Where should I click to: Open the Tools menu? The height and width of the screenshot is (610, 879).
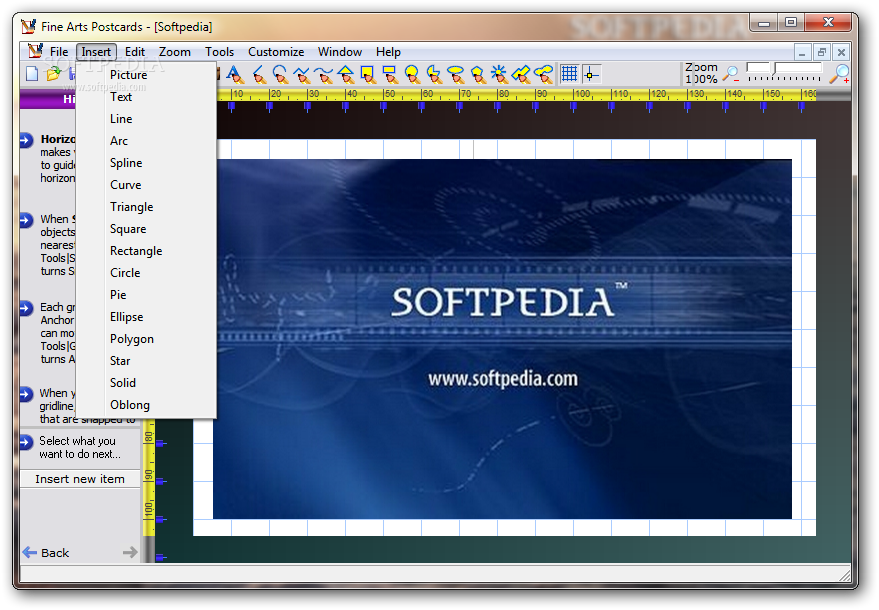coord(219,52)
